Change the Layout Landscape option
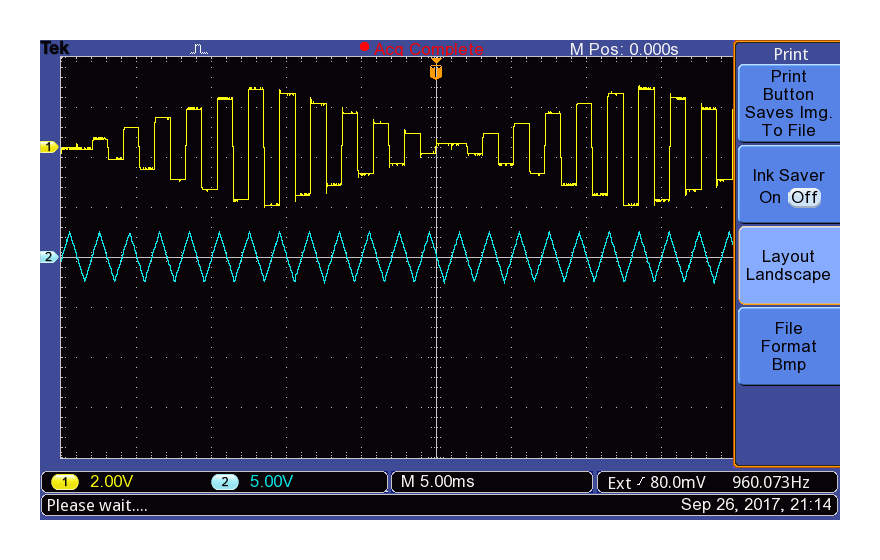 coord(788,266)
